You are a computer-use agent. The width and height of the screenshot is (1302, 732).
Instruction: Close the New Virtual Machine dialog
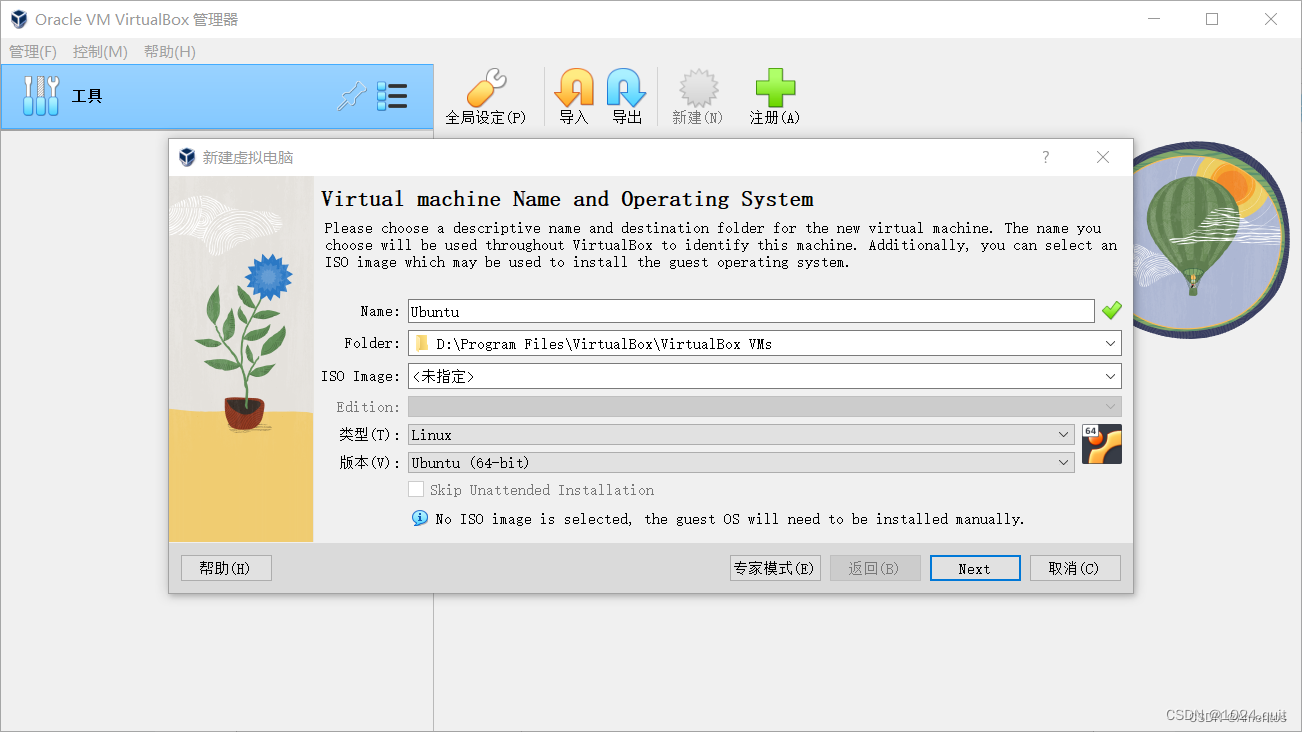click(1103, 157)
